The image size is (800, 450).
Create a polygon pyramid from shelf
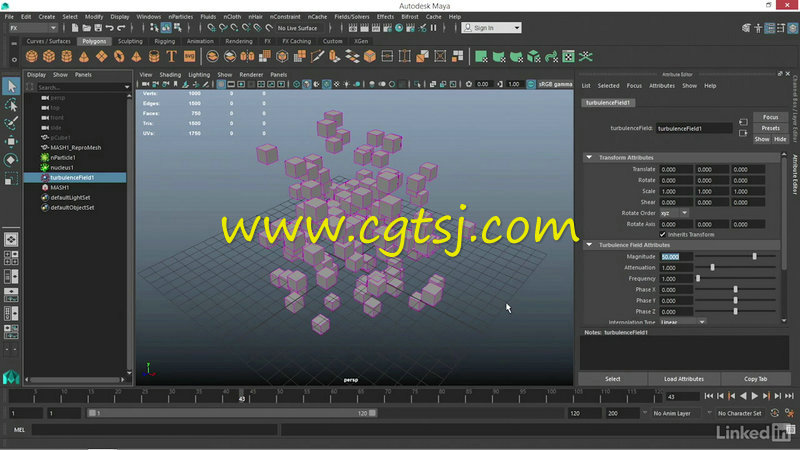click(x=136, y=57)
